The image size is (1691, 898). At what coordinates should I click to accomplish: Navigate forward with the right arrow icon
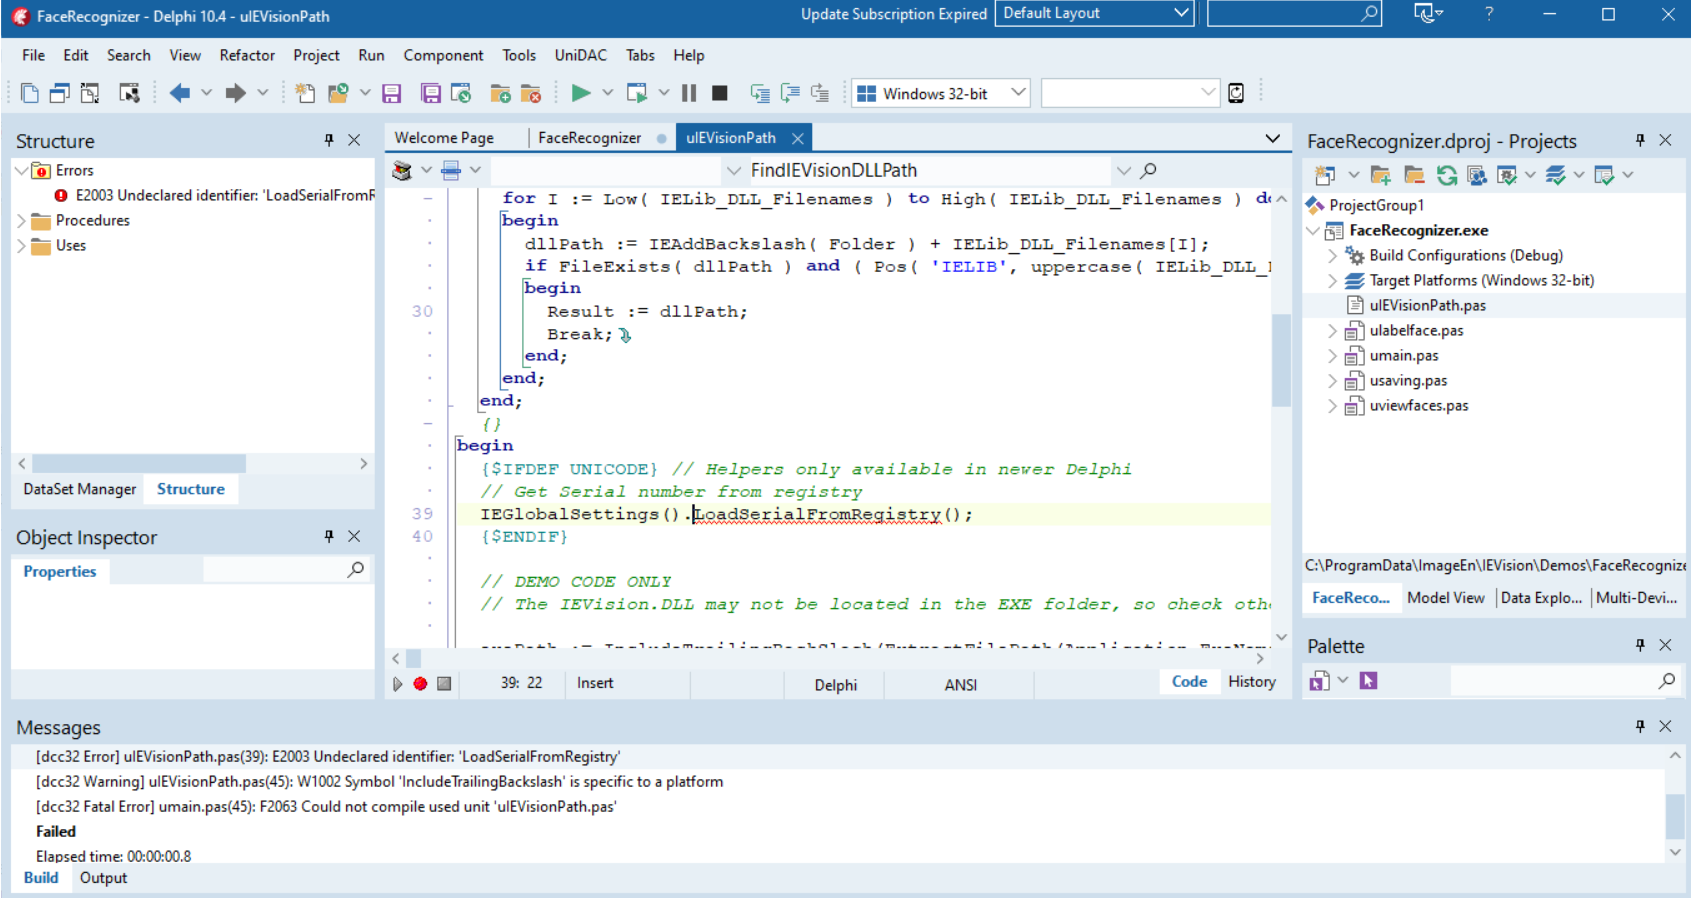tap(236, 93)
